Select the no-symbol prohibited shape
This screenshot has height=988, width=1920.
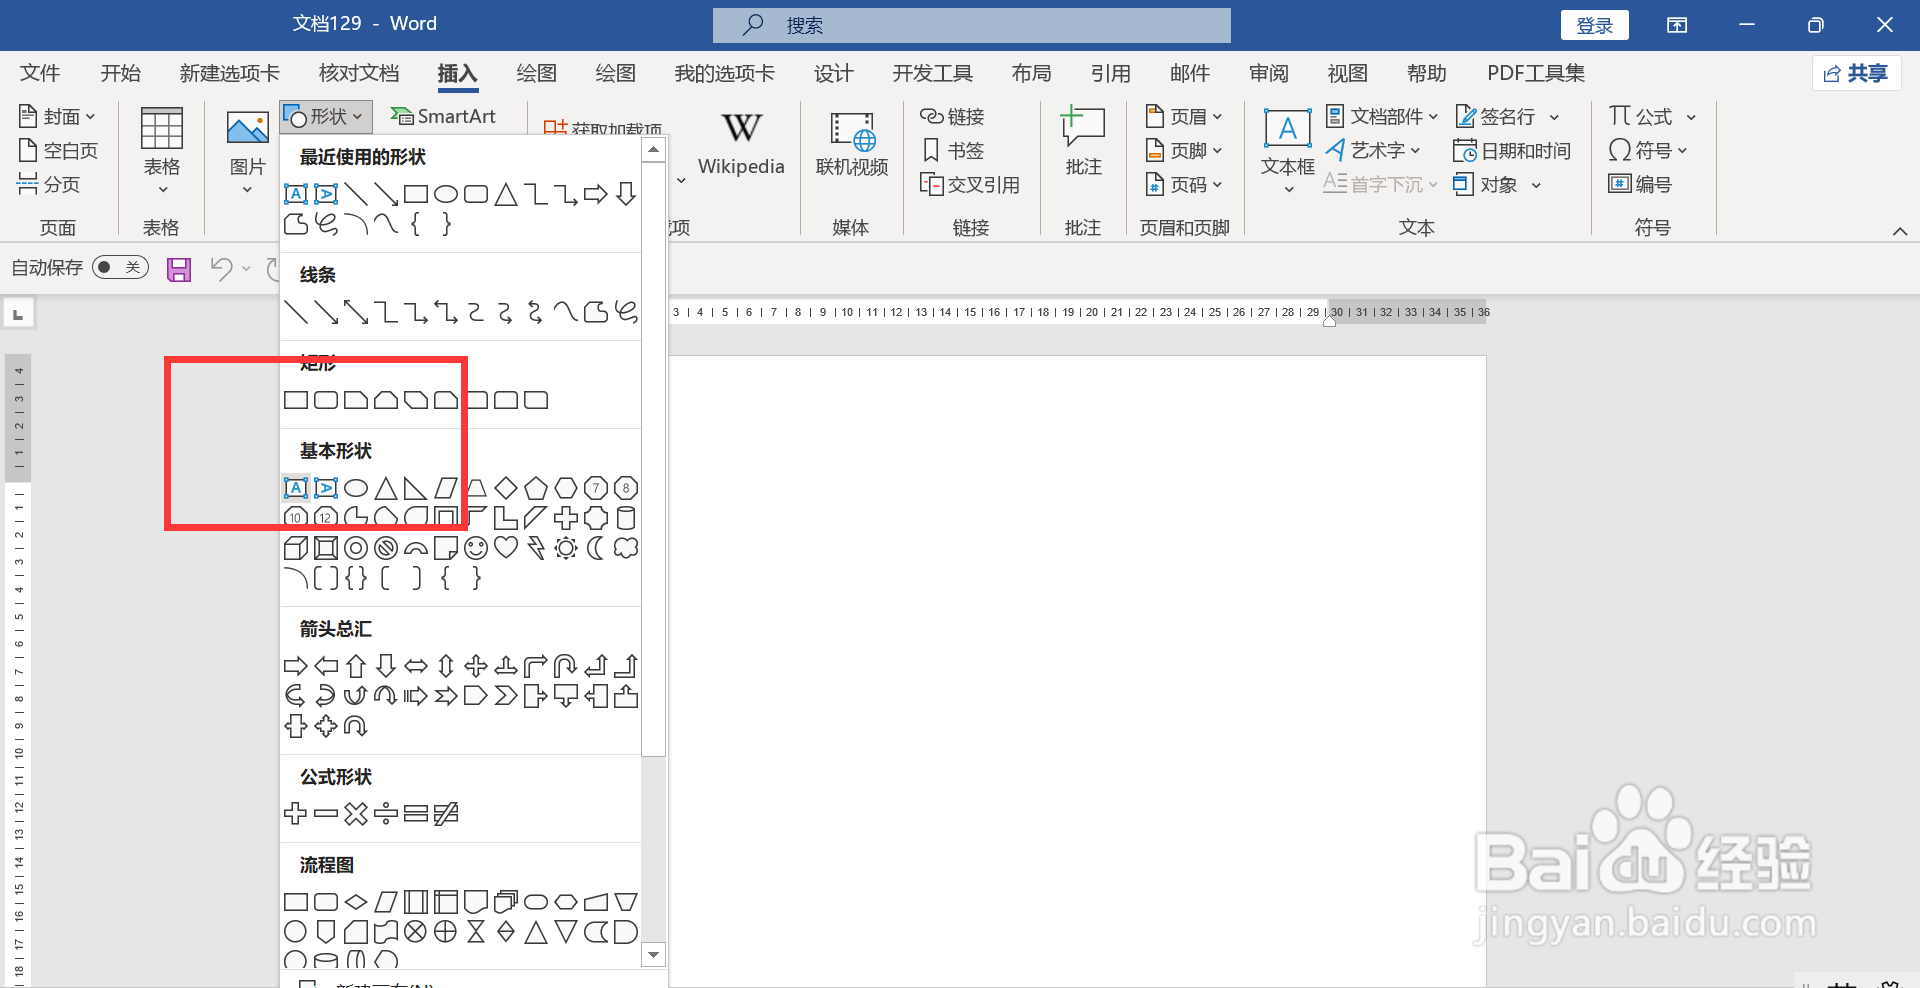tap(386, 548)
